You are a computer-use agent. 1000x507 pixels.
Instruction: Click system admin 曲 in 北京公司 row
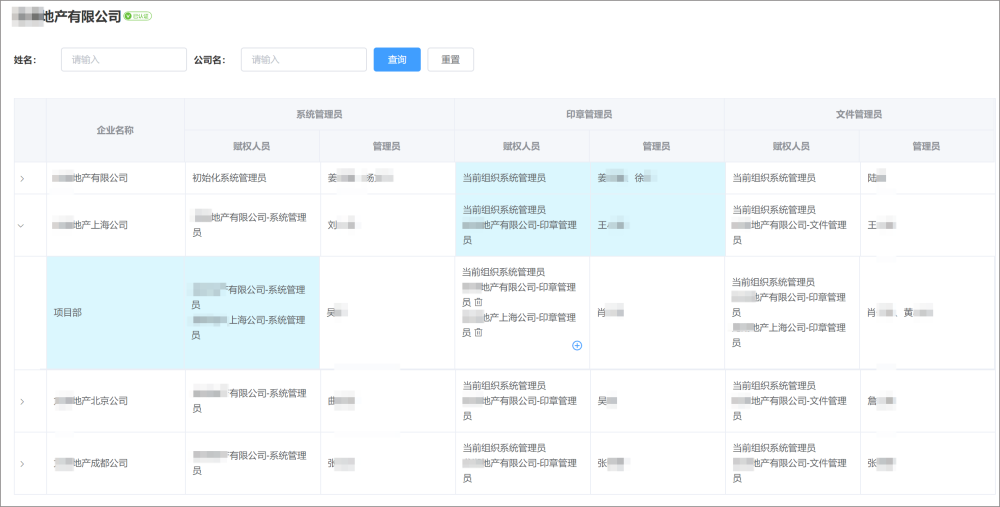341,401
